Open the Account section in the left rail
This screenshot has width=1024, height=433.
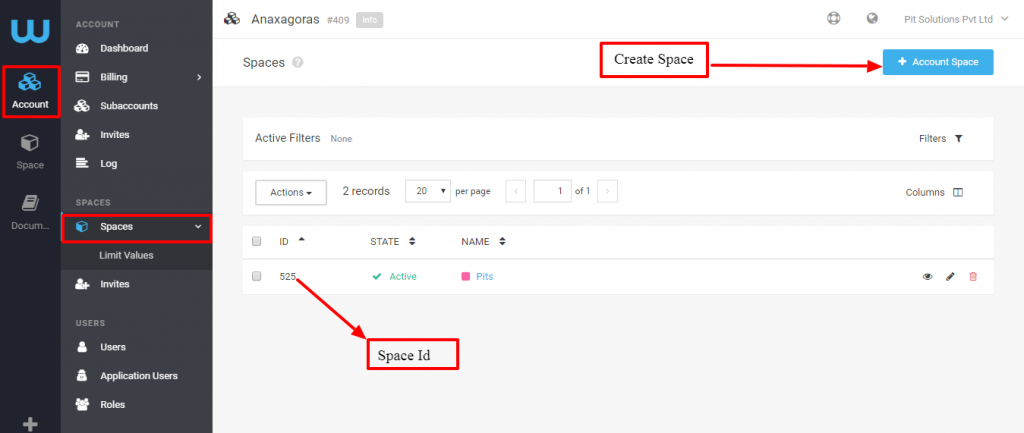tap(30, 91)
